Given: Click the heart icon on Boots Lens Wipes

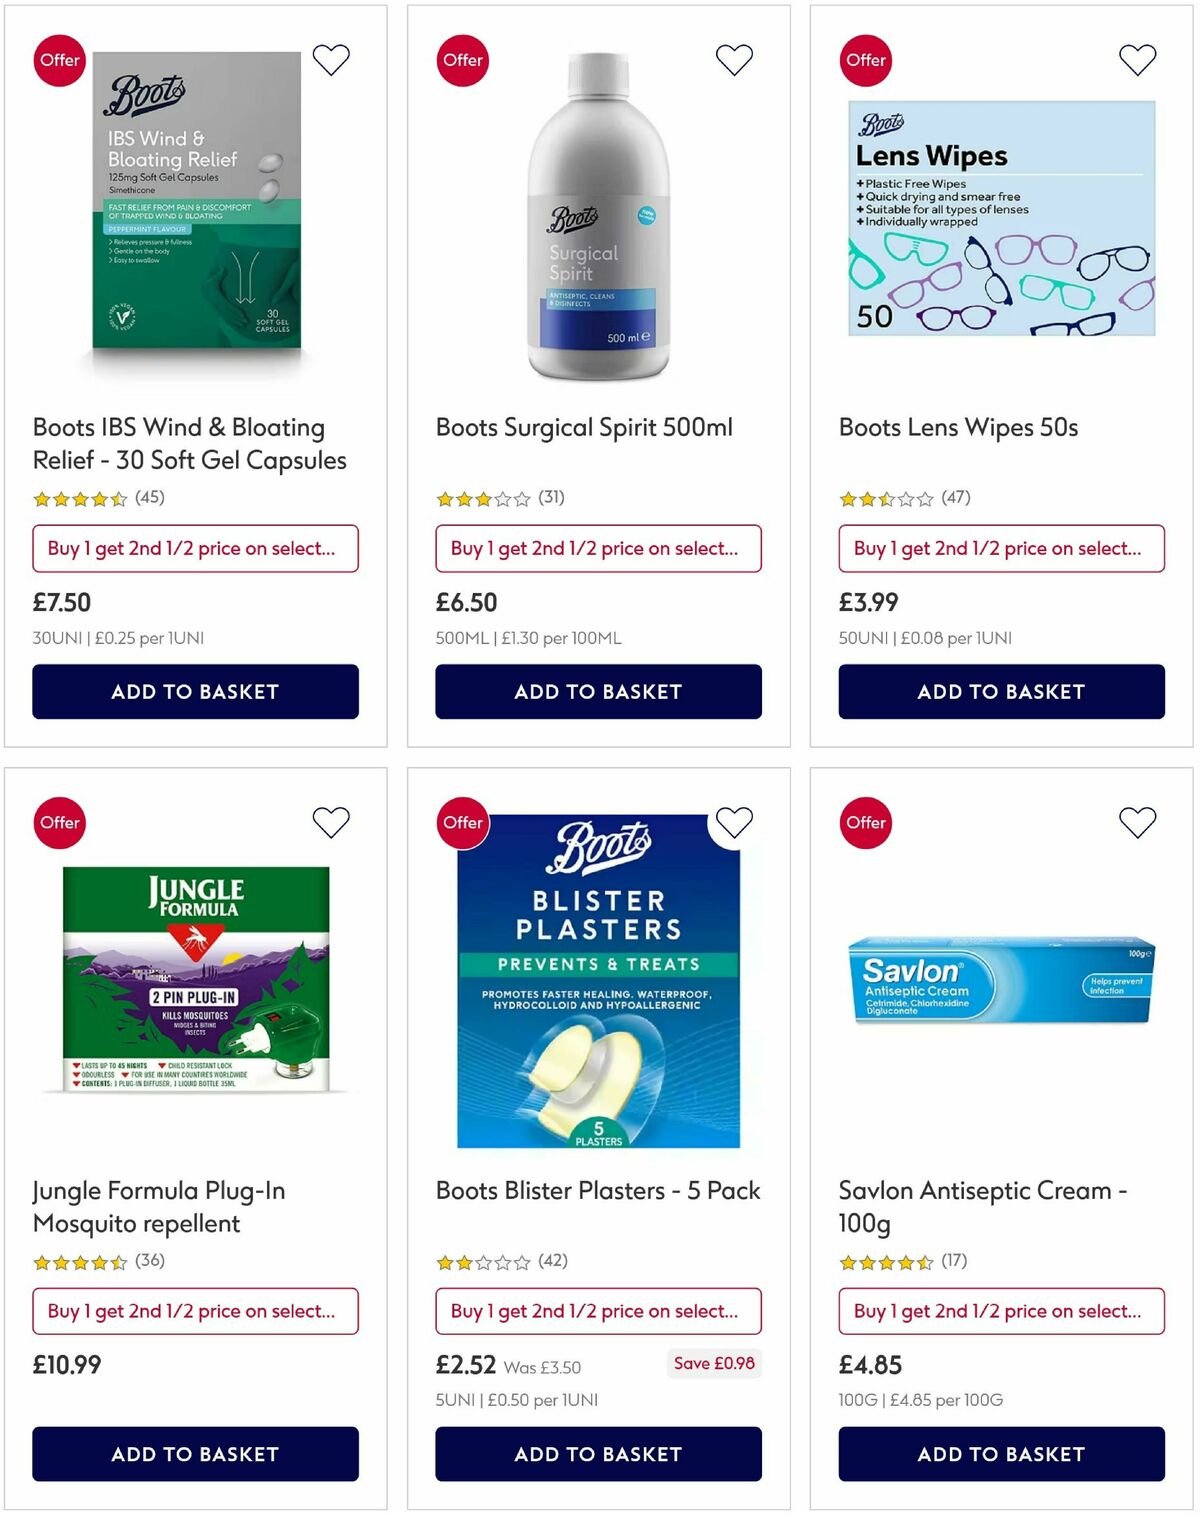Looking at the screenshot, I should [x=1137, y=59].
